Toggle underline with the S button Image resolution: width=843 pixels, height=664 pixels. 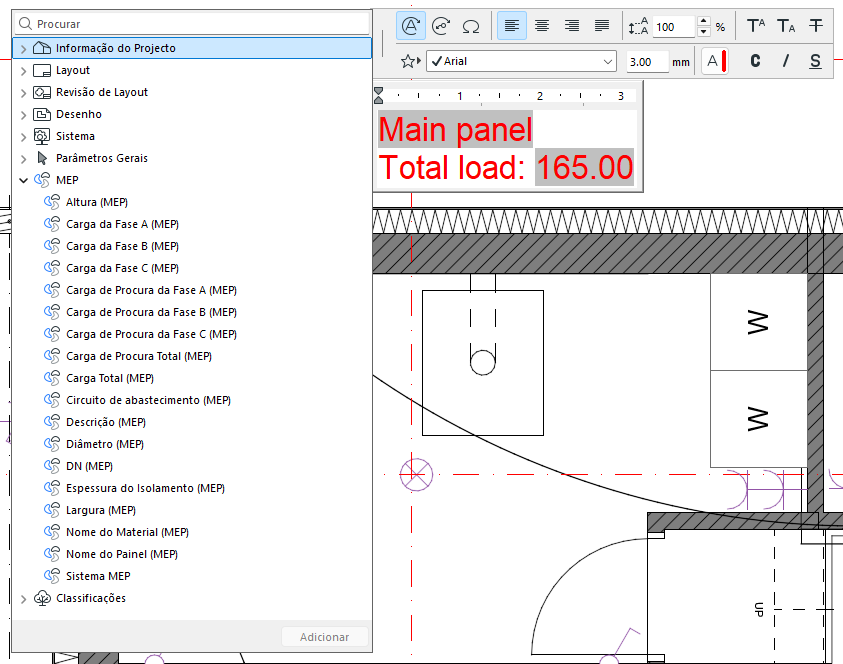pyautogui.click(x=816, y=61)
